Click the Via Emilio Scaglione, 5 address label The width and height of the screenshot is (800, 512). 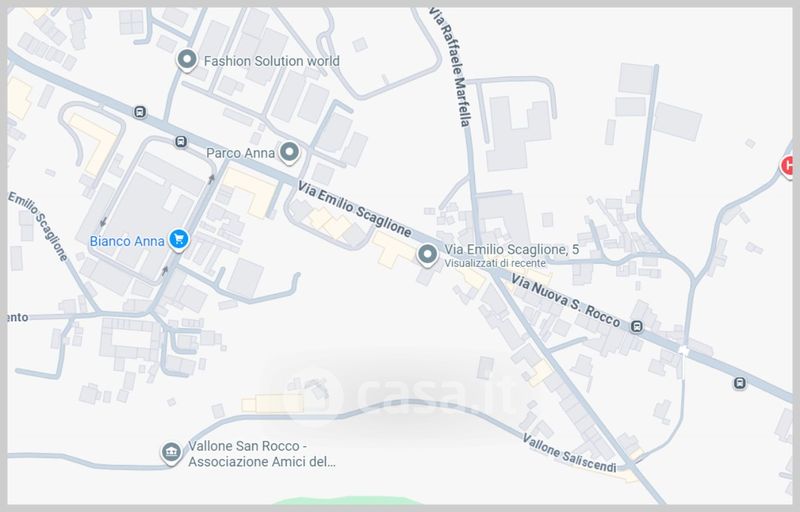[x=512, y=249]
